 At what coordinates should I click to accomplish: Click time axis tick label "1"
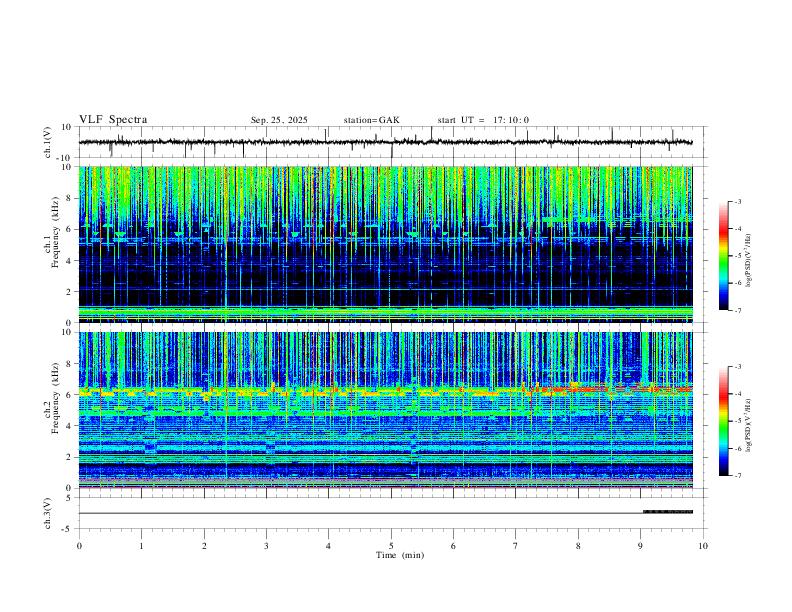(141, 546)
